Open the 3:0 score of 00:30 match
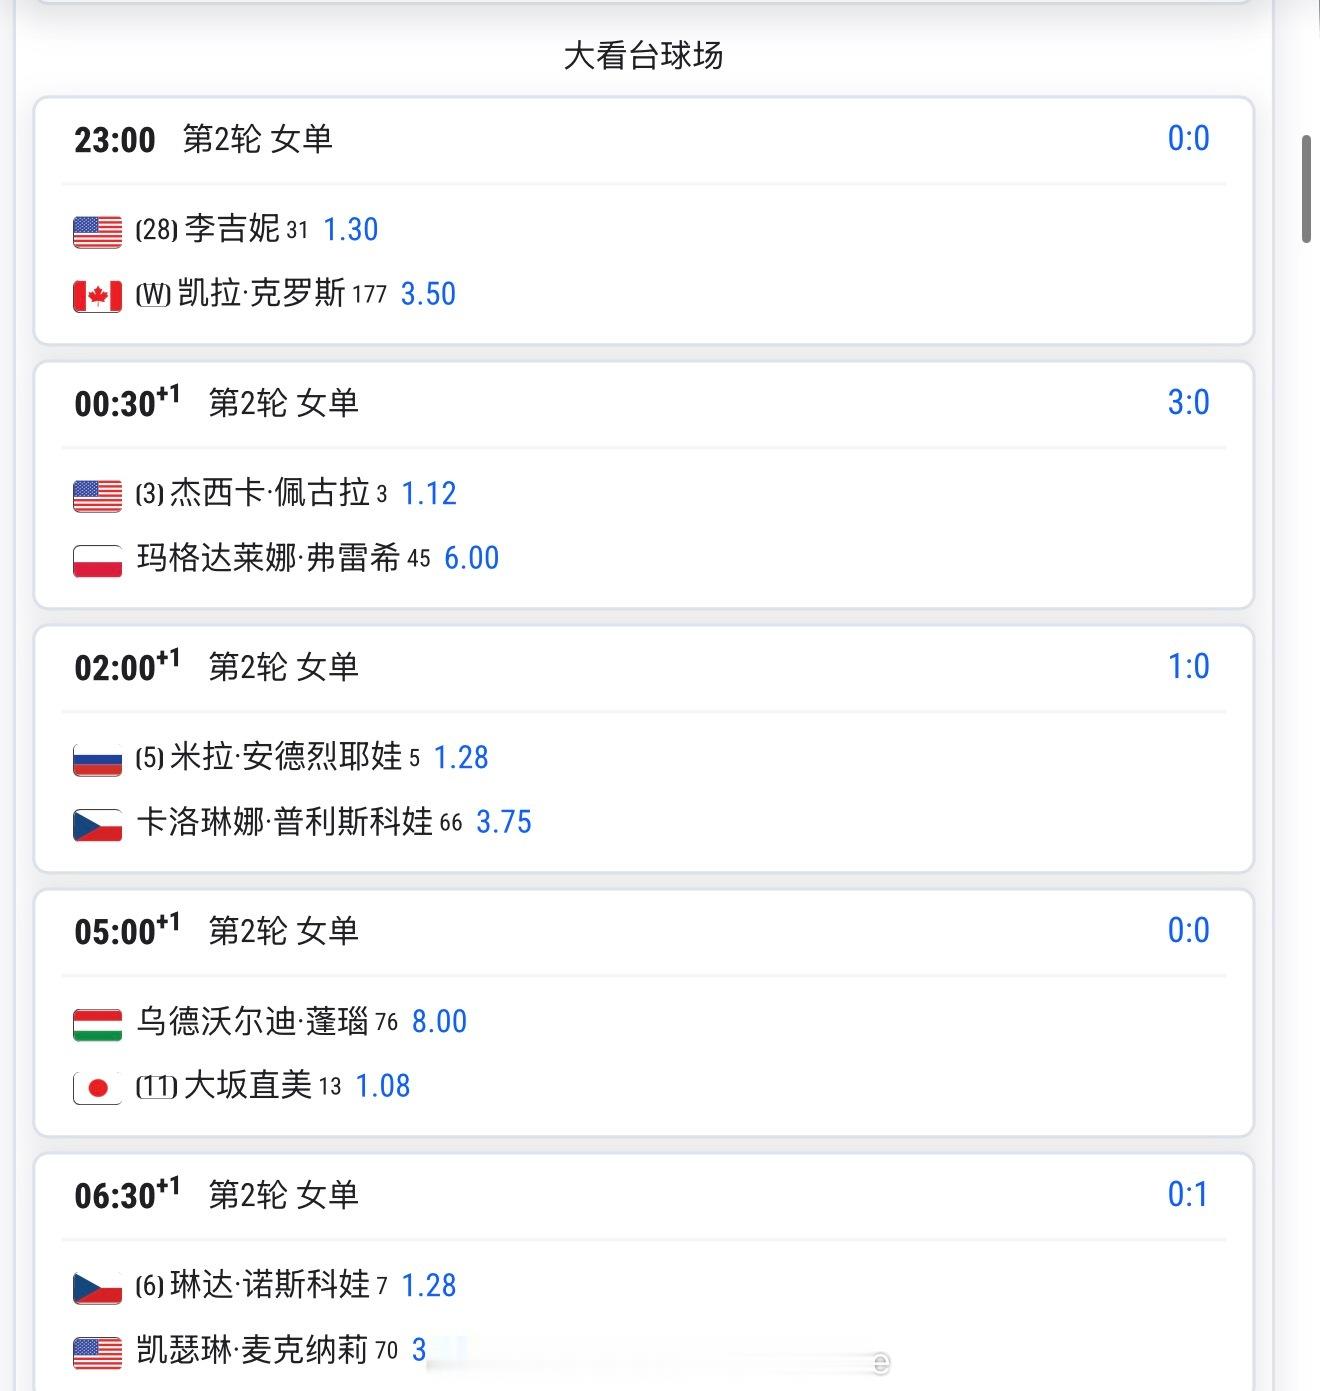Viewport: 1320px width, 1391px height. point(1188,402)
